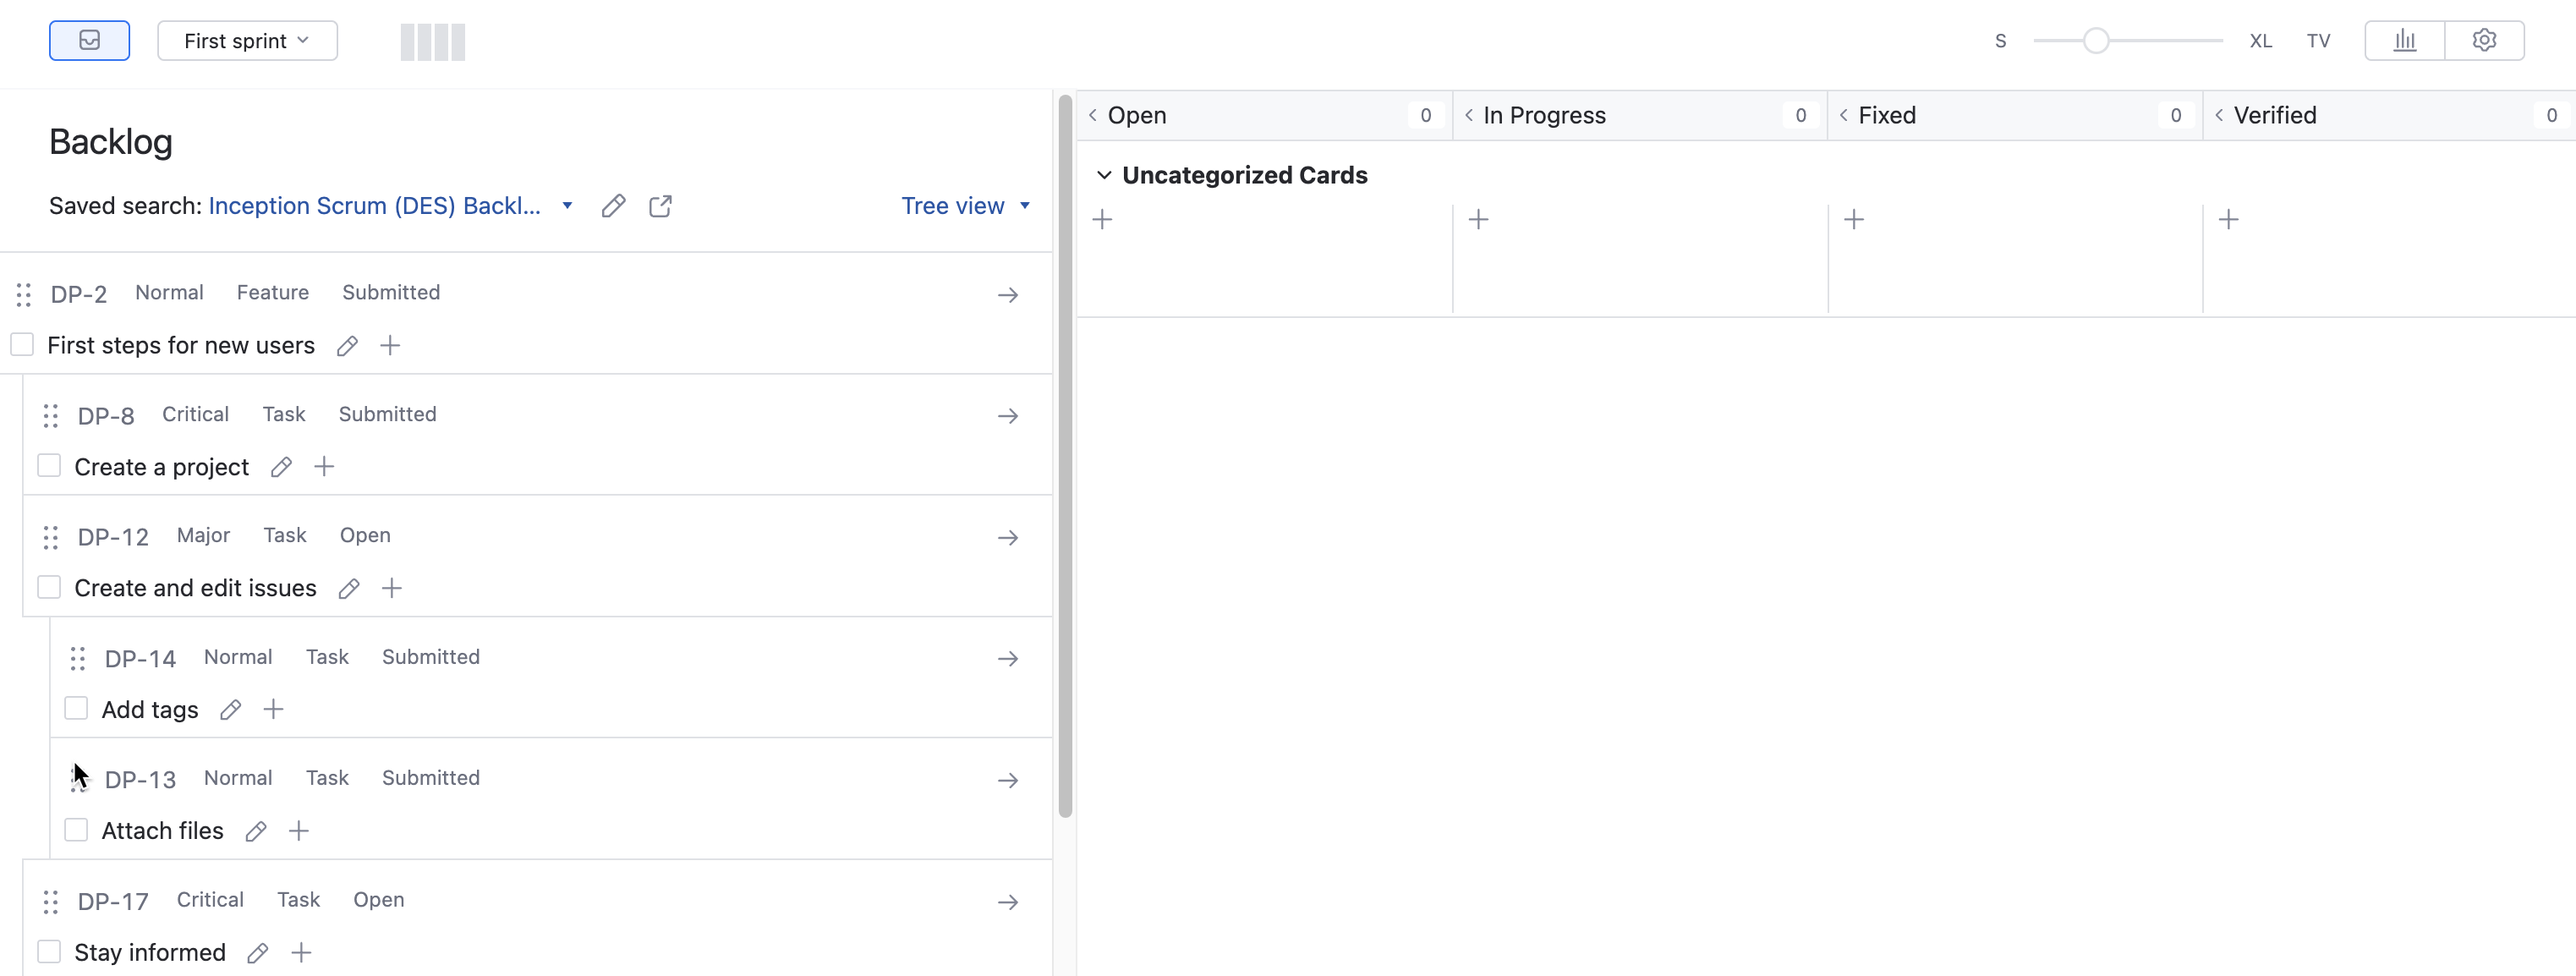Screen dimensions: 2576x976
Task: Collapse the In Progress column
Action: click(x=1467, y=115)
